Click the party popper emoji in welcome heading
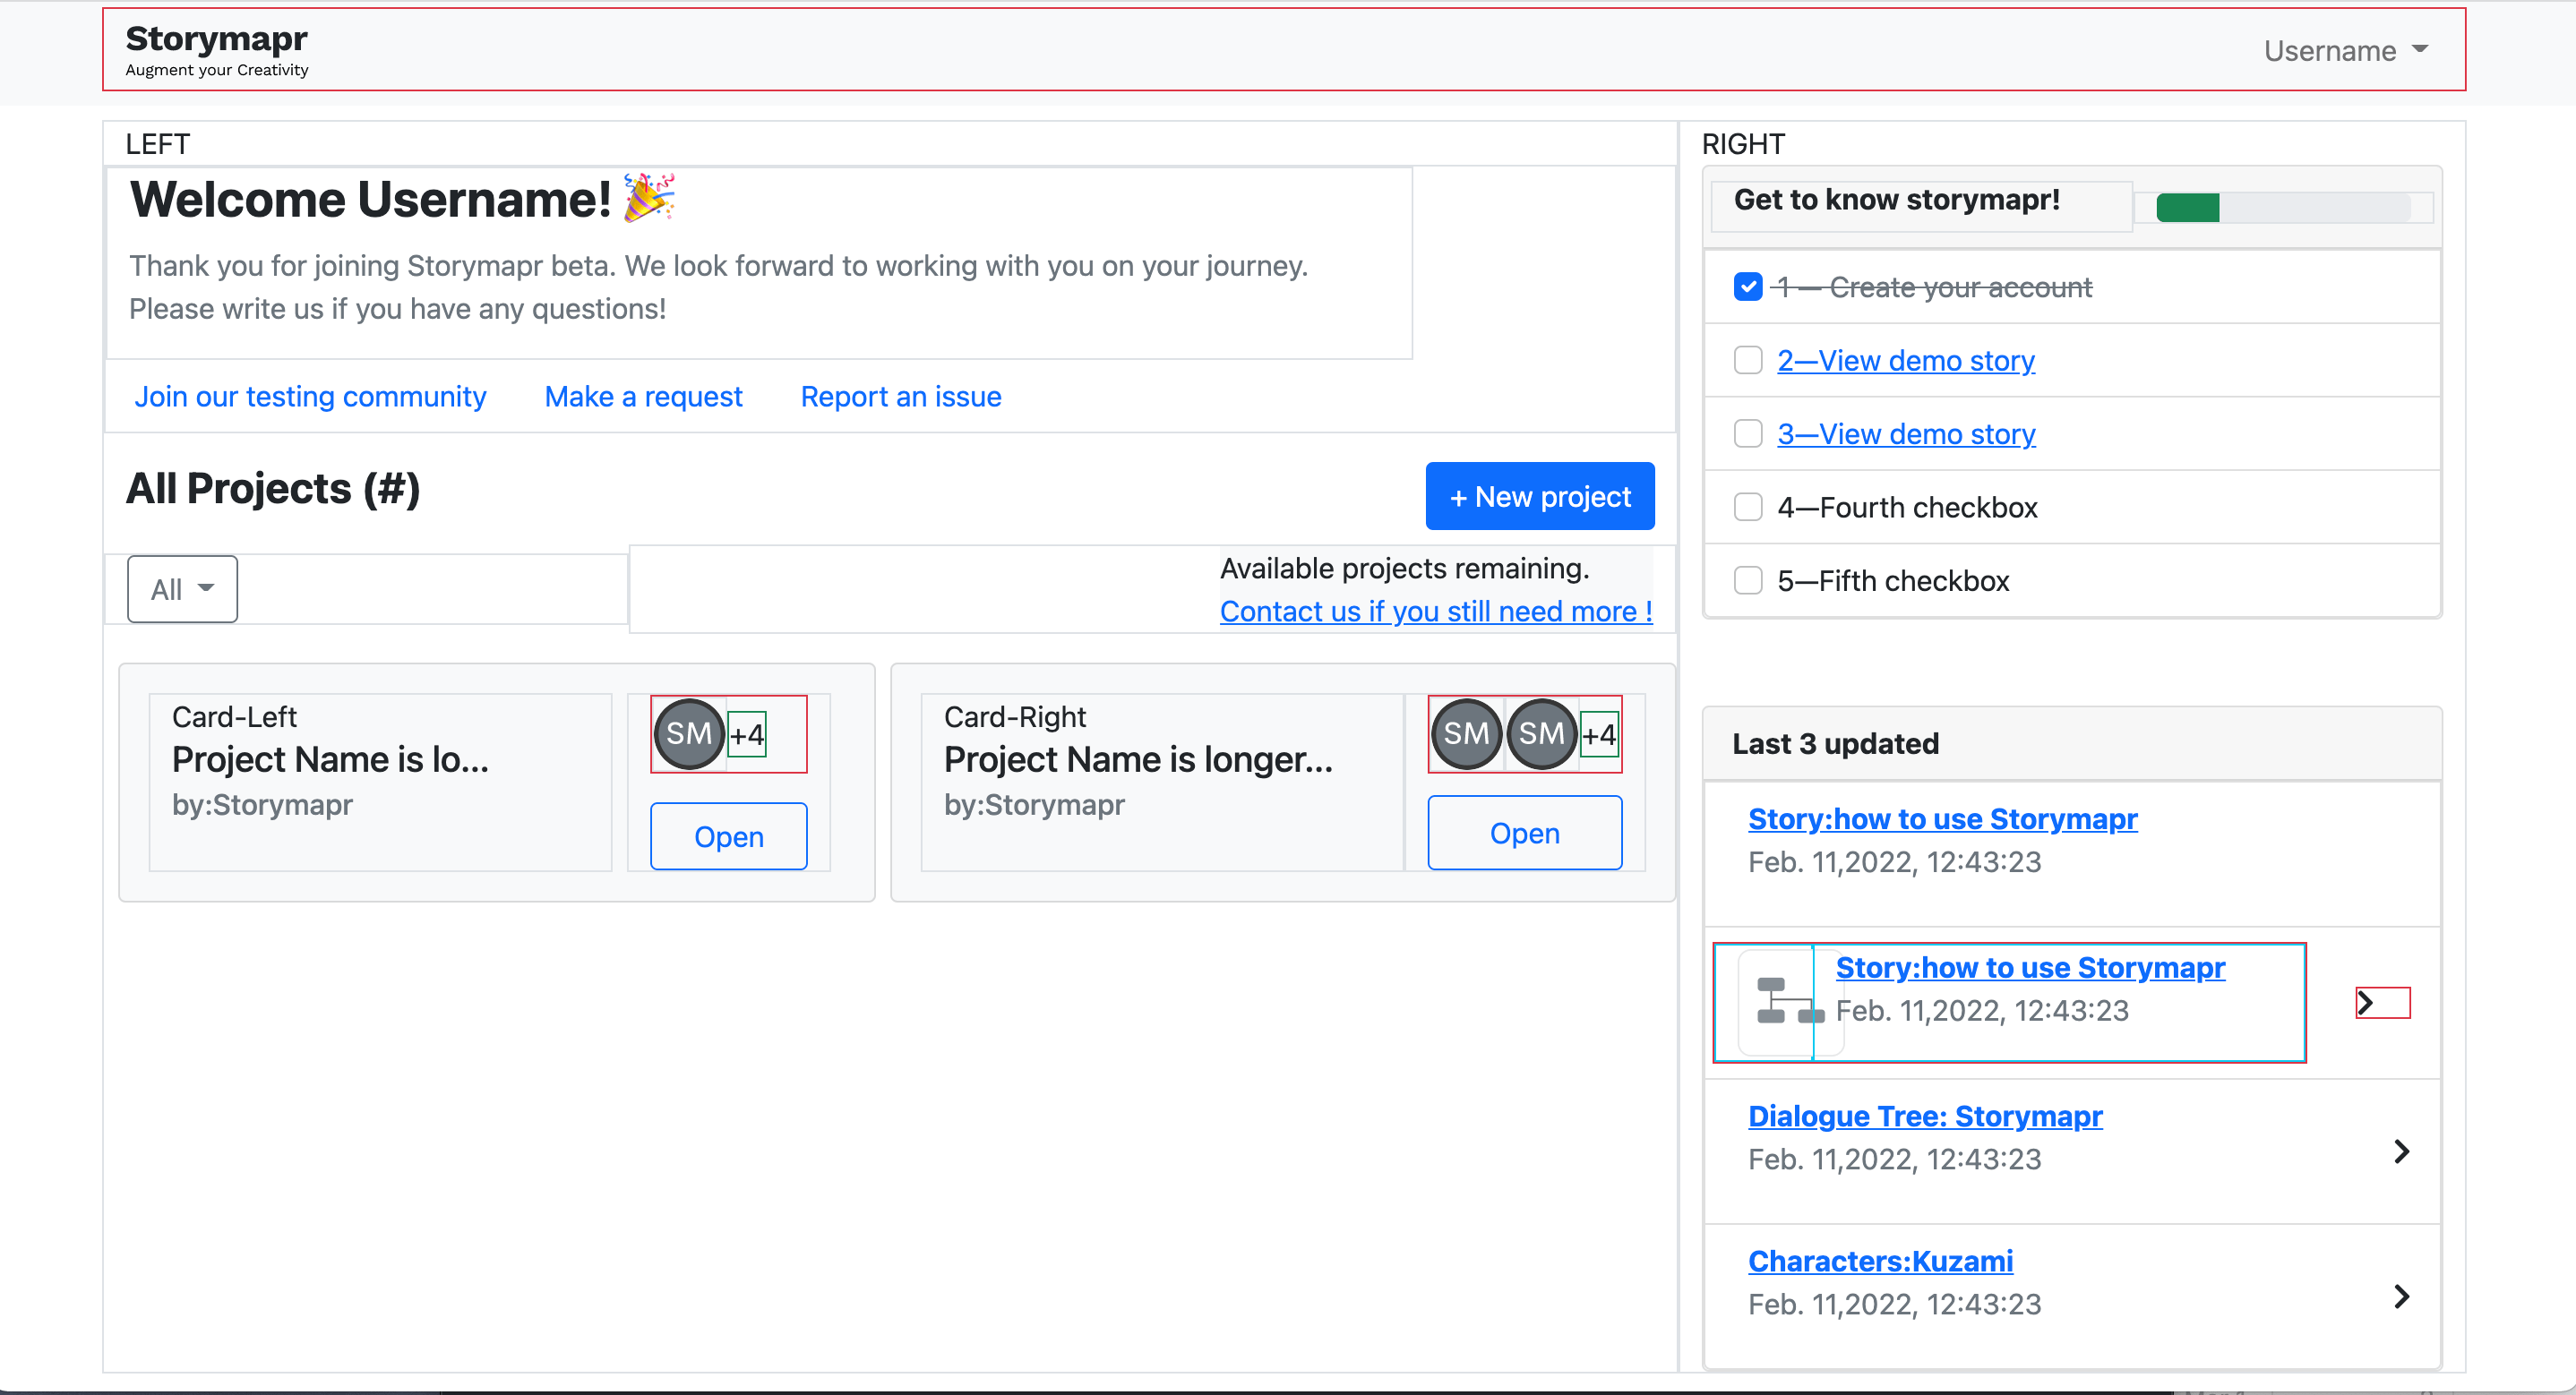 coord(650,197)
